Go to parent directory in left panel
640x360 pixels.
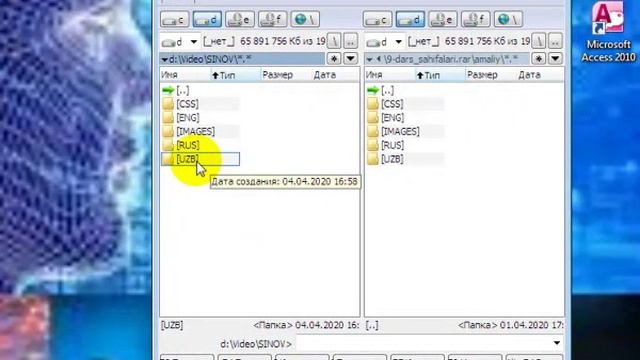pos(351,41)
